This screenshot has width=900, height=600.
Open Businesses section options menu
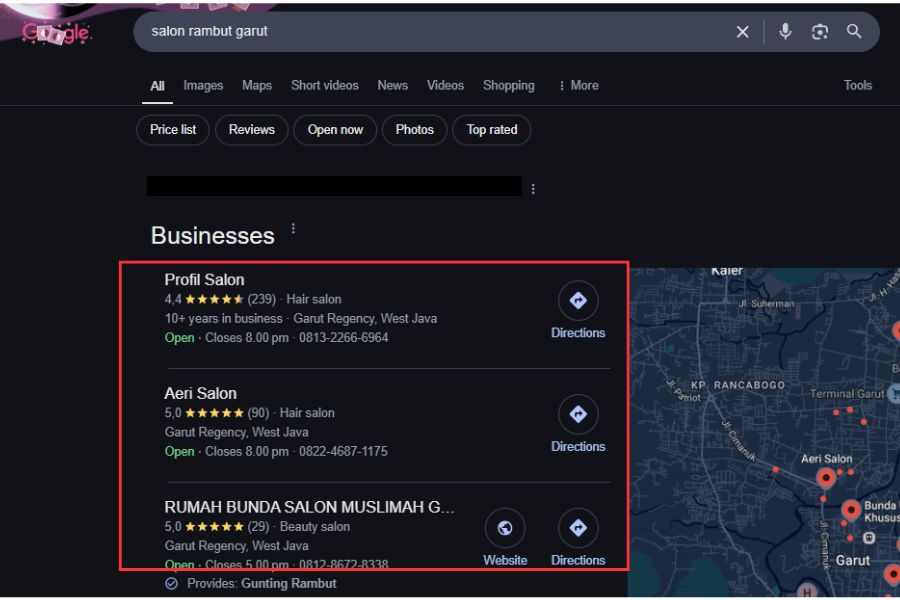293,229
